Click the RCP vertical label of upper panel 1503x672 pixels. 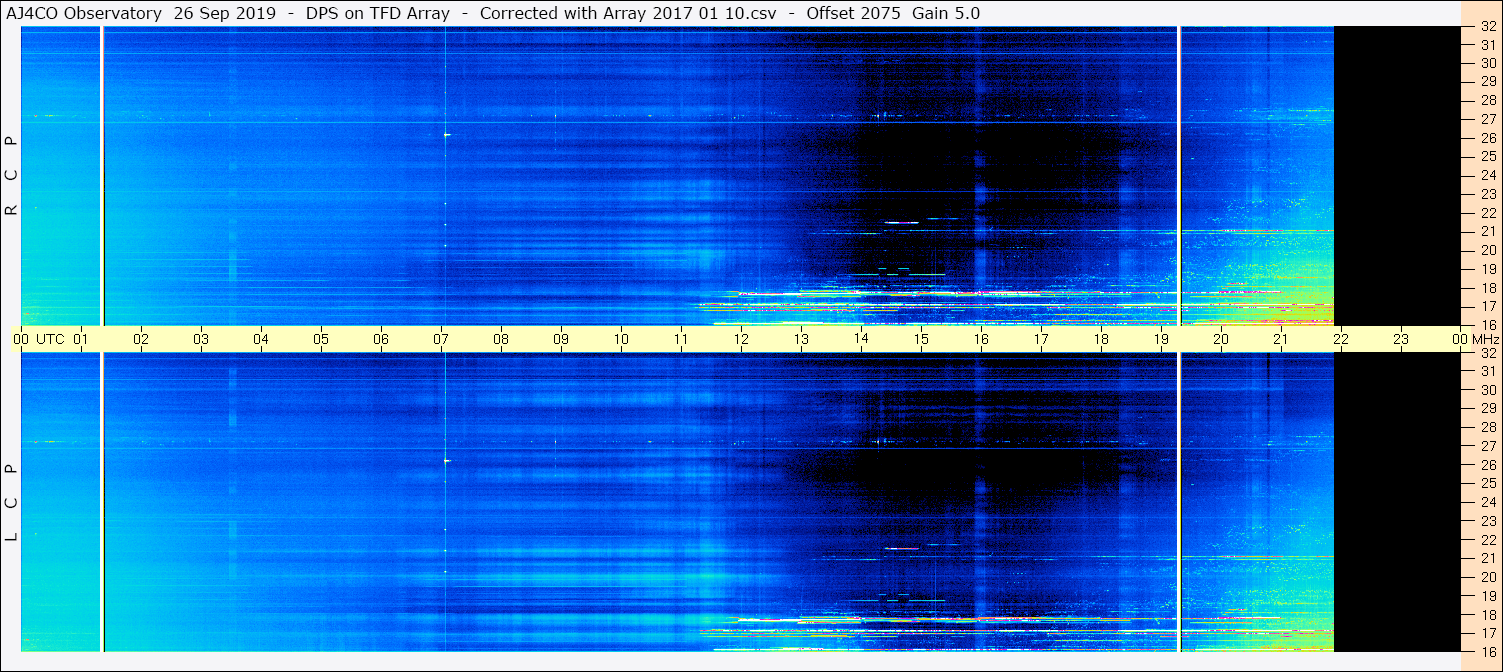pyautogui.click(x=11, y=175)
